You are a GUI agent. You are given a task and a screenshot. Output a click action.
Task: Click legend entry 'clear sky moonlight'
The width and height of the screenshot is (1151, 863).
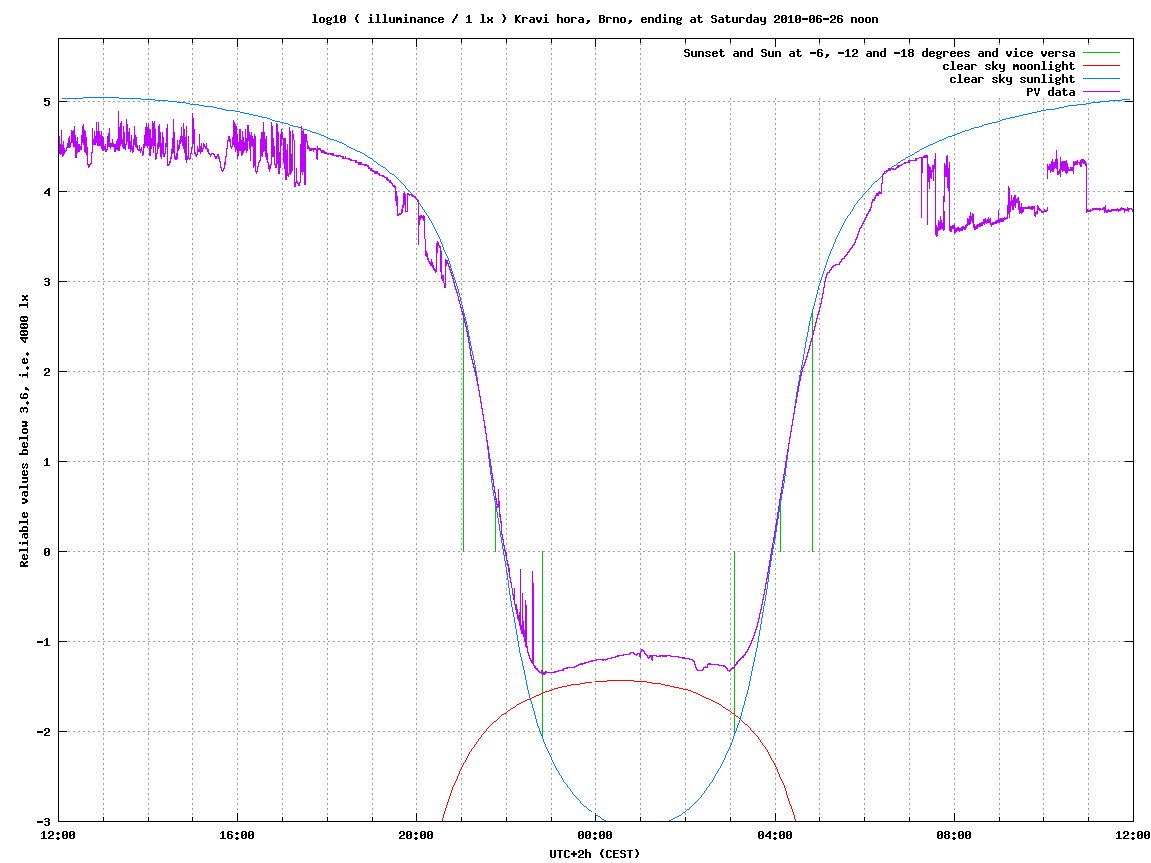pyautogui.click(x=1009, y=66)
